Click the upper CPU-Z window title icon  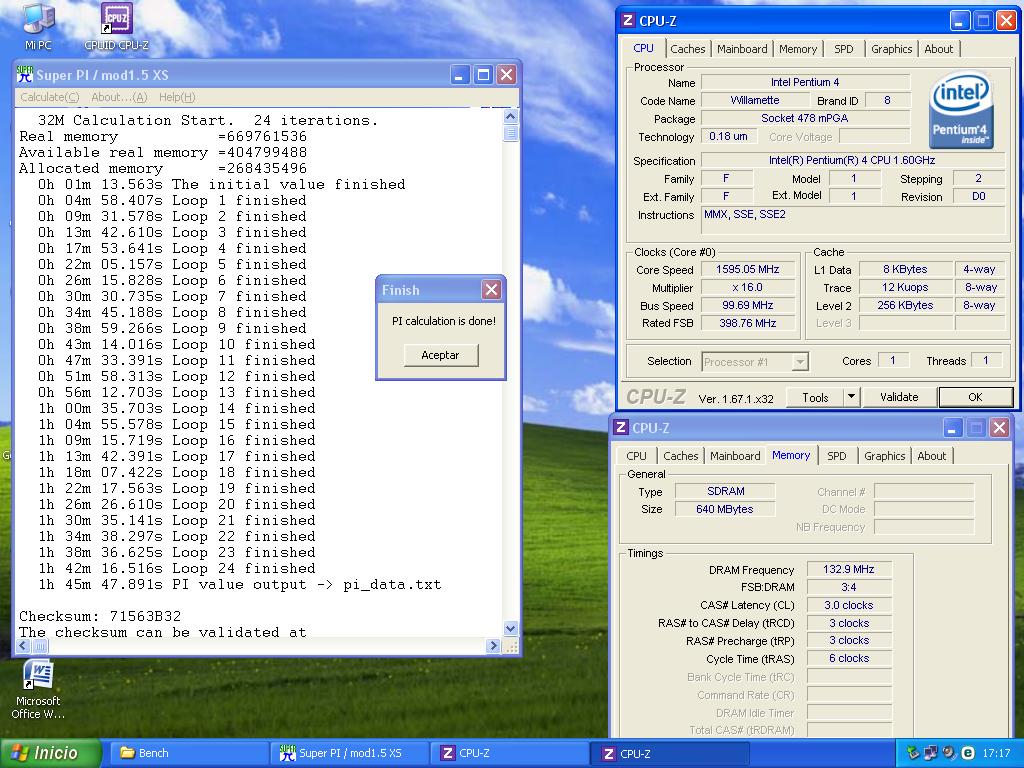pyautogui.click(x=628, y=20)
